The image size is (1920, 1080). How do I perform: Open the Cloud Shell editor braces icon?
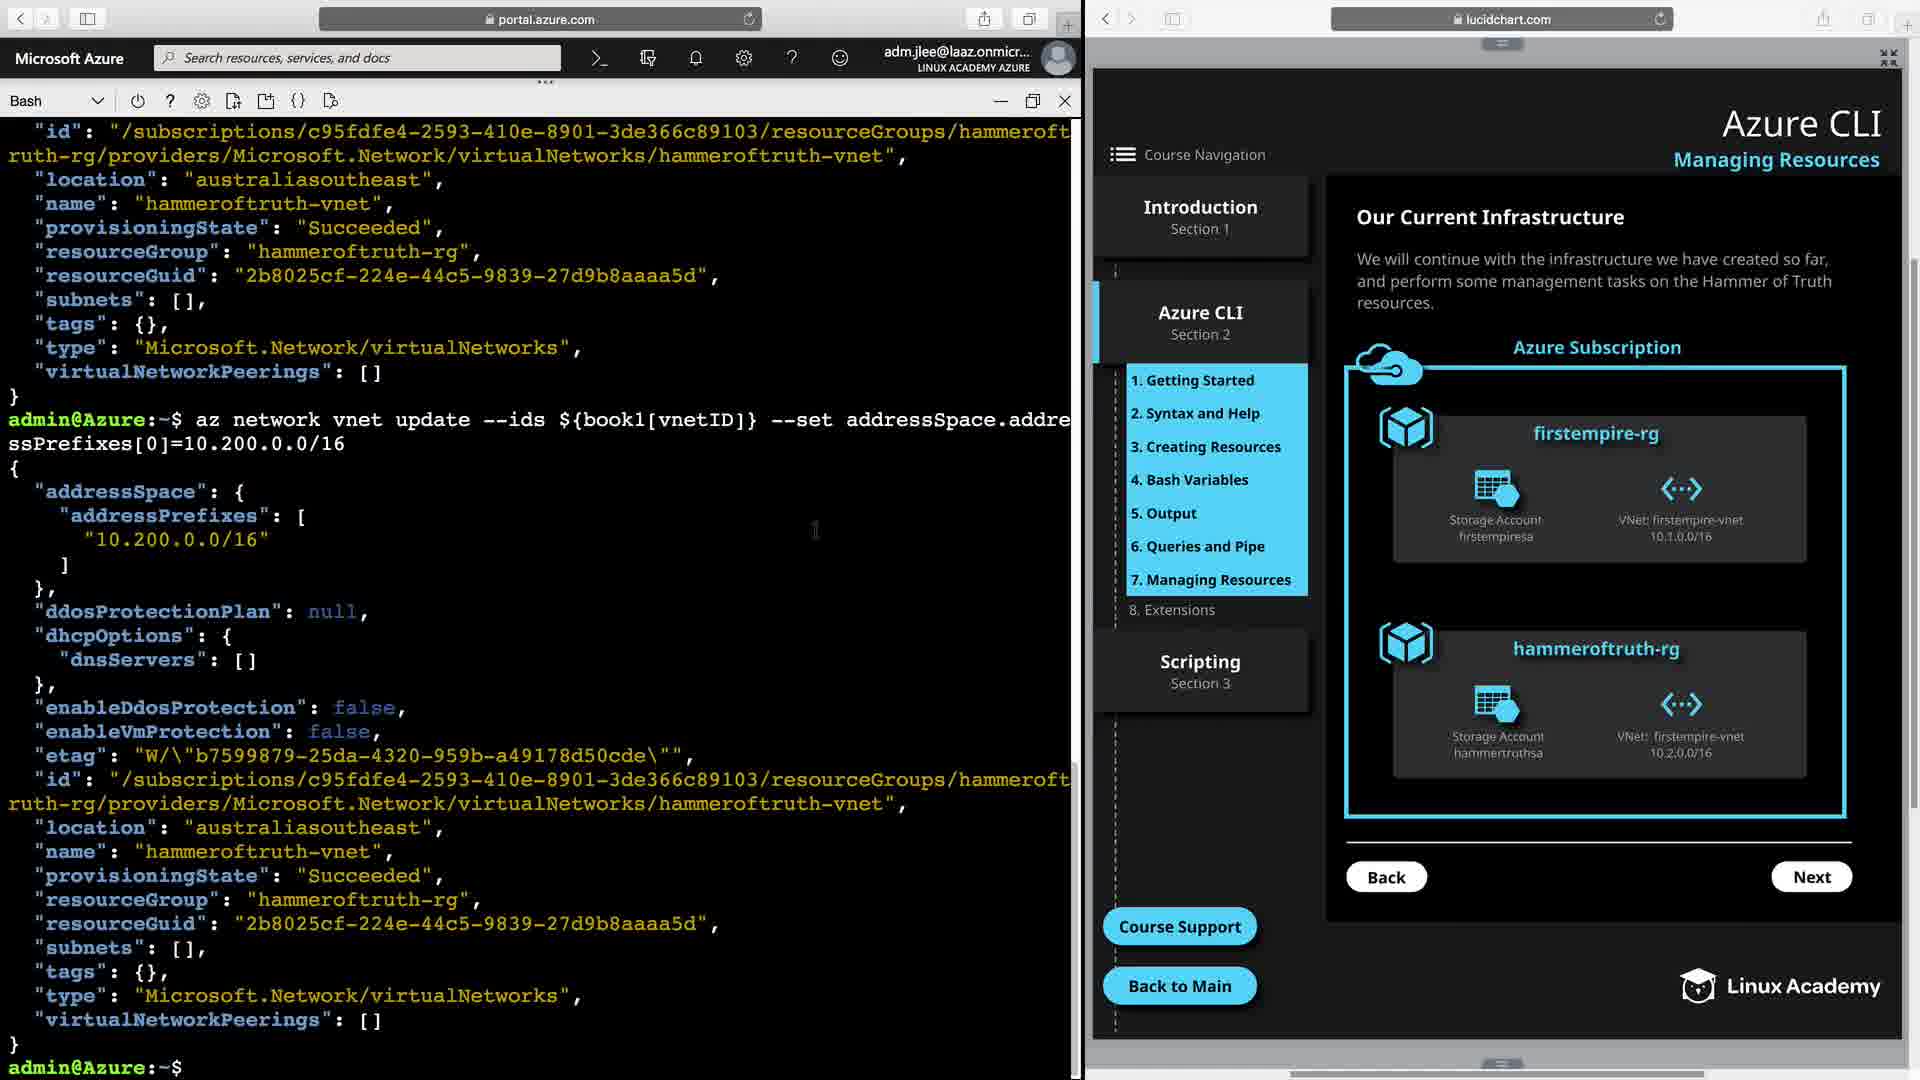298,101
